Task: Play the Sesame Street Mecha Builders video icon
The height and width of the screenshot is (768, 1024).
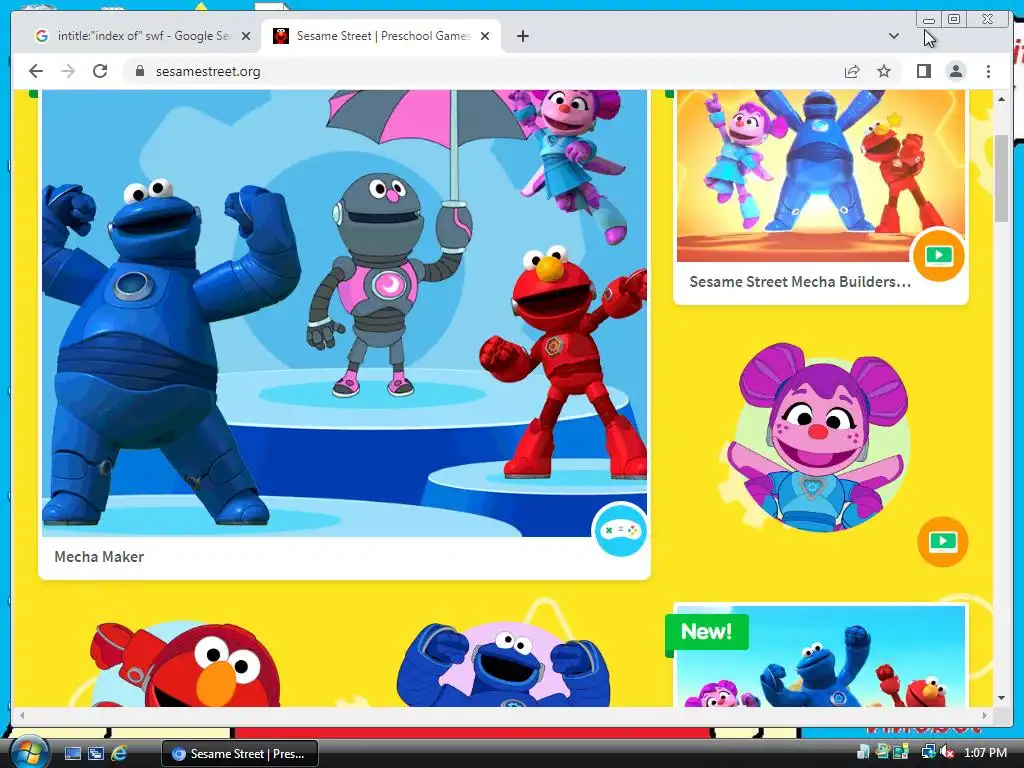Action: click(938, 255)
